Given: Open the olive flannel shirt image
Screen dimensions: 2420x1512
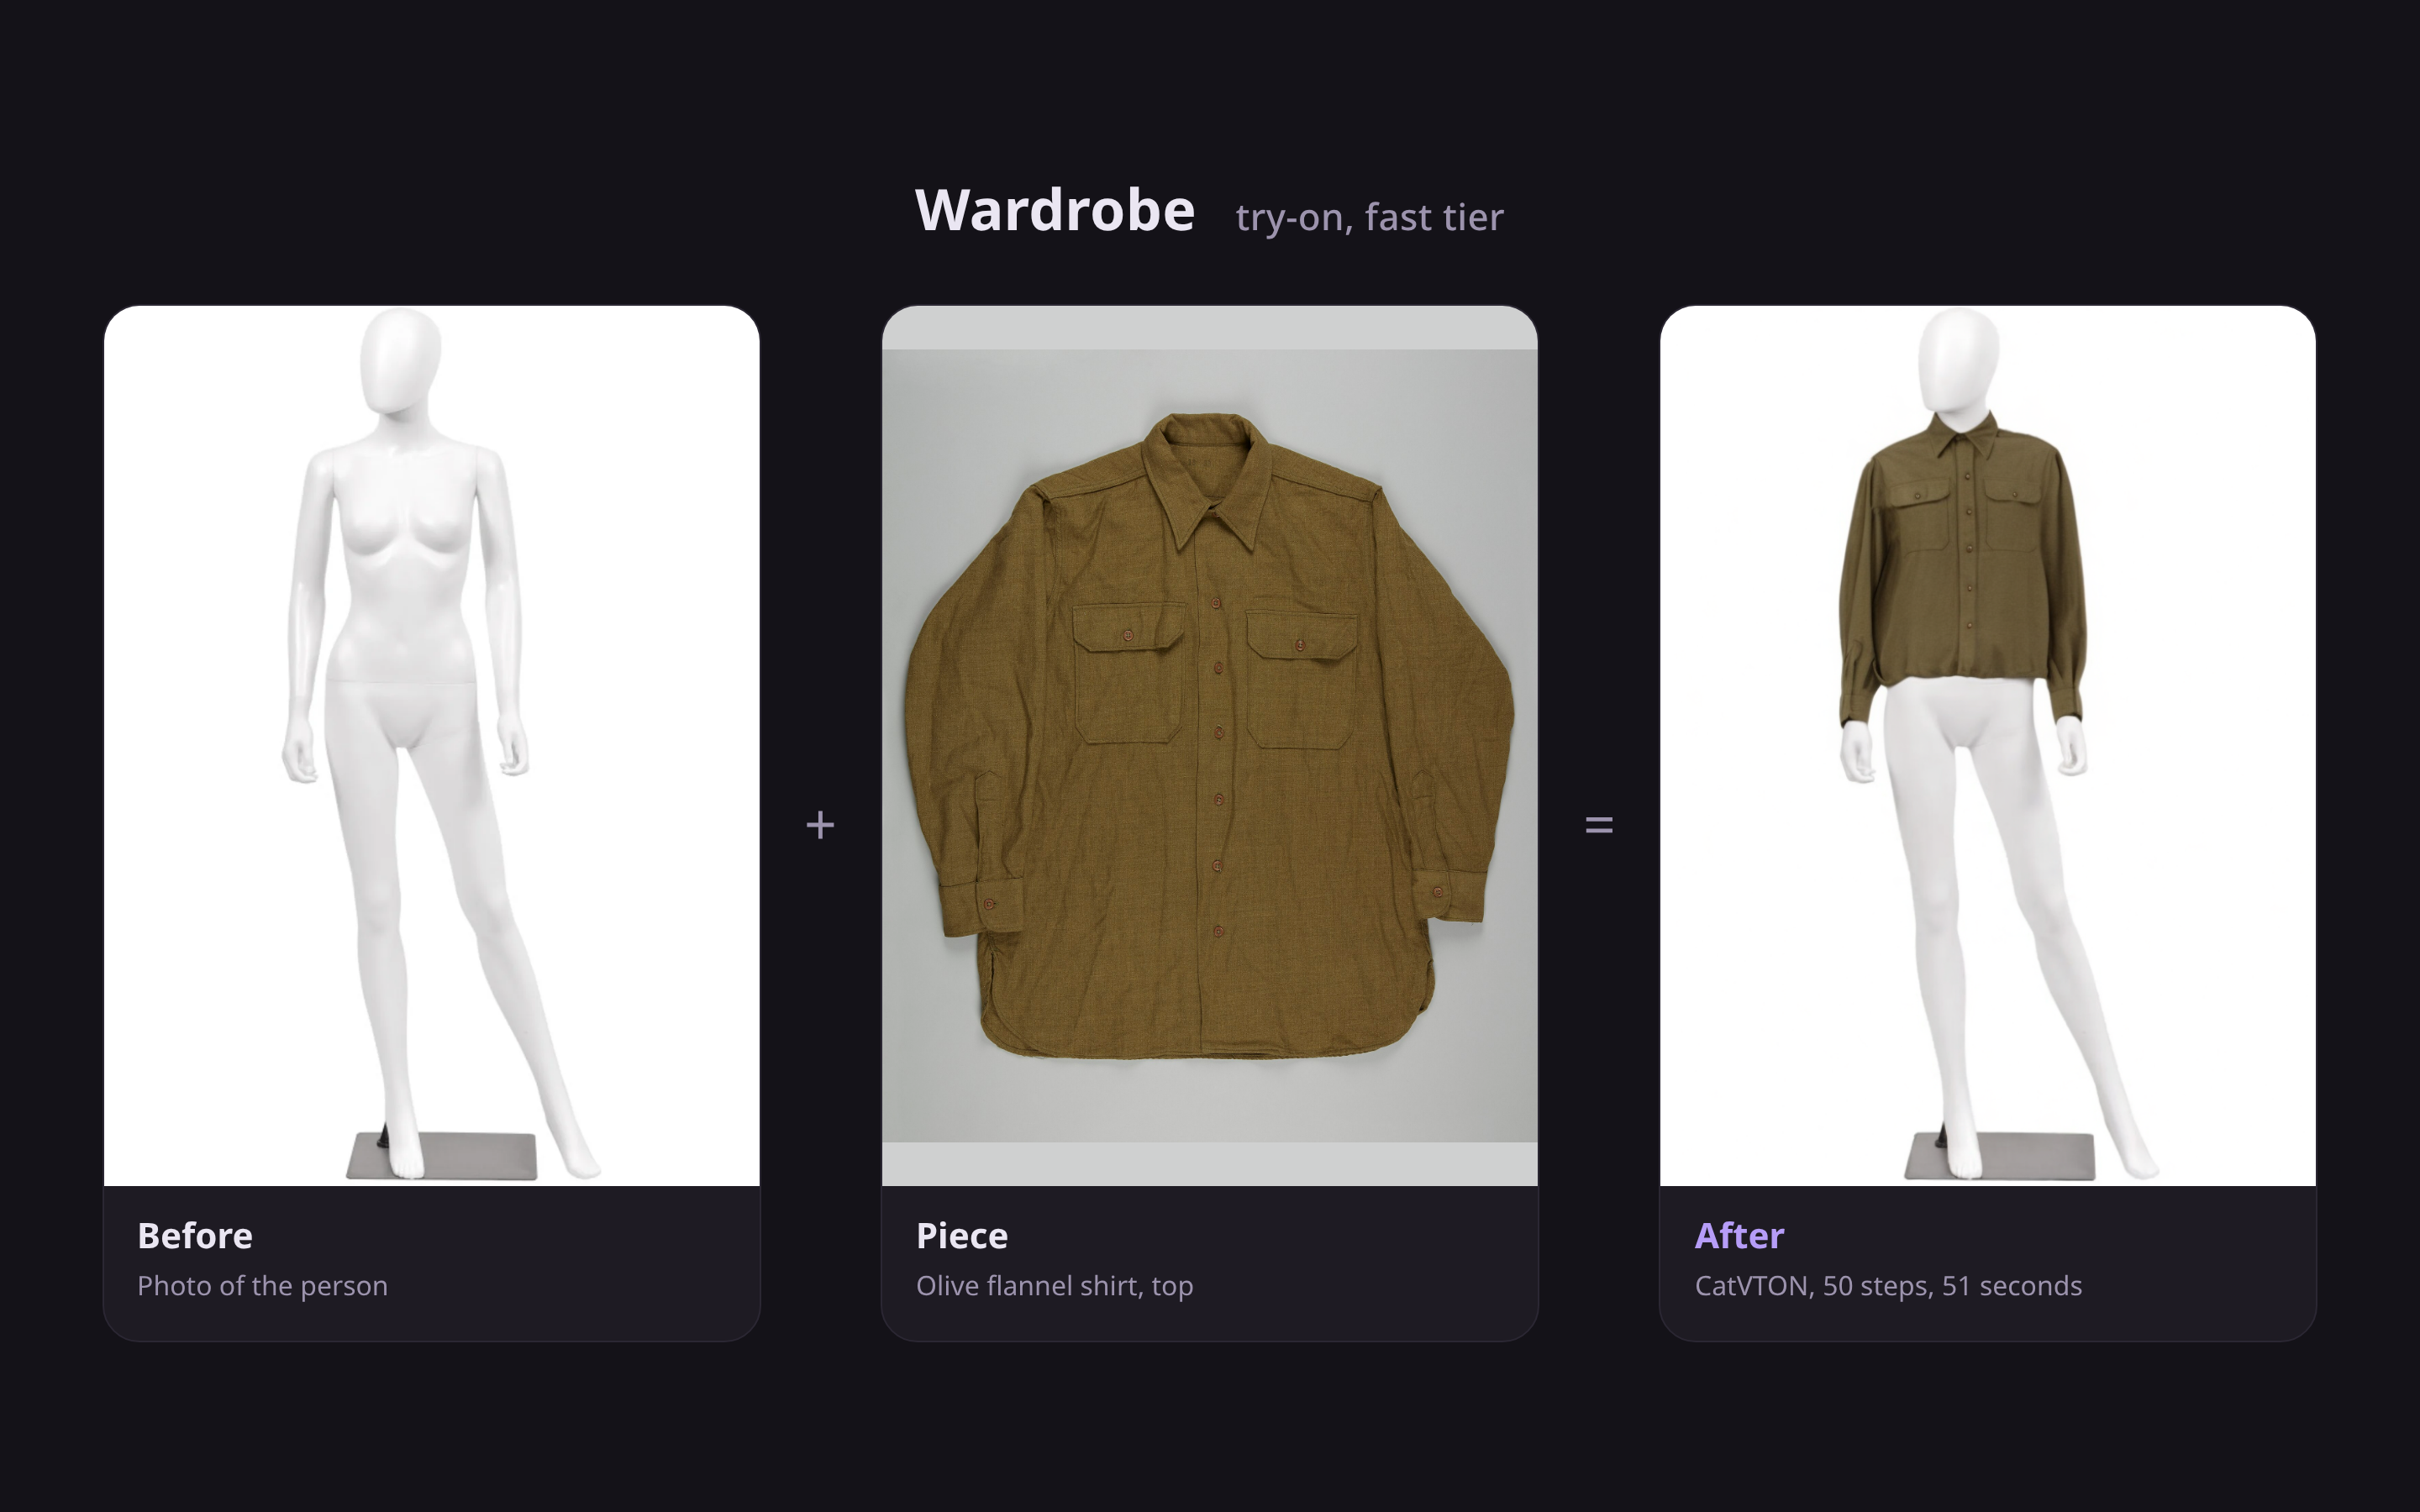Looking at the screenshot, I should pyautogui.click(x=1209, y=746).
